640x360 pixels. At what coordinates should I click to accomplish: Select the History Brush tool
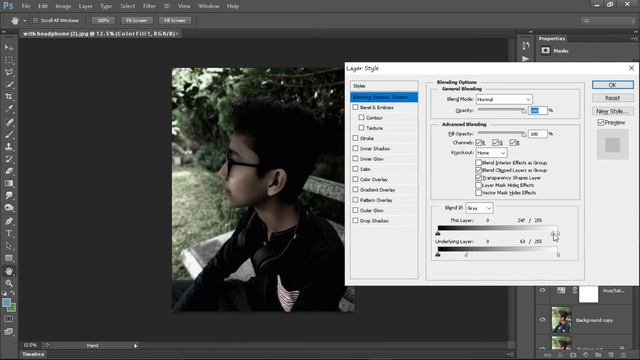9,159
